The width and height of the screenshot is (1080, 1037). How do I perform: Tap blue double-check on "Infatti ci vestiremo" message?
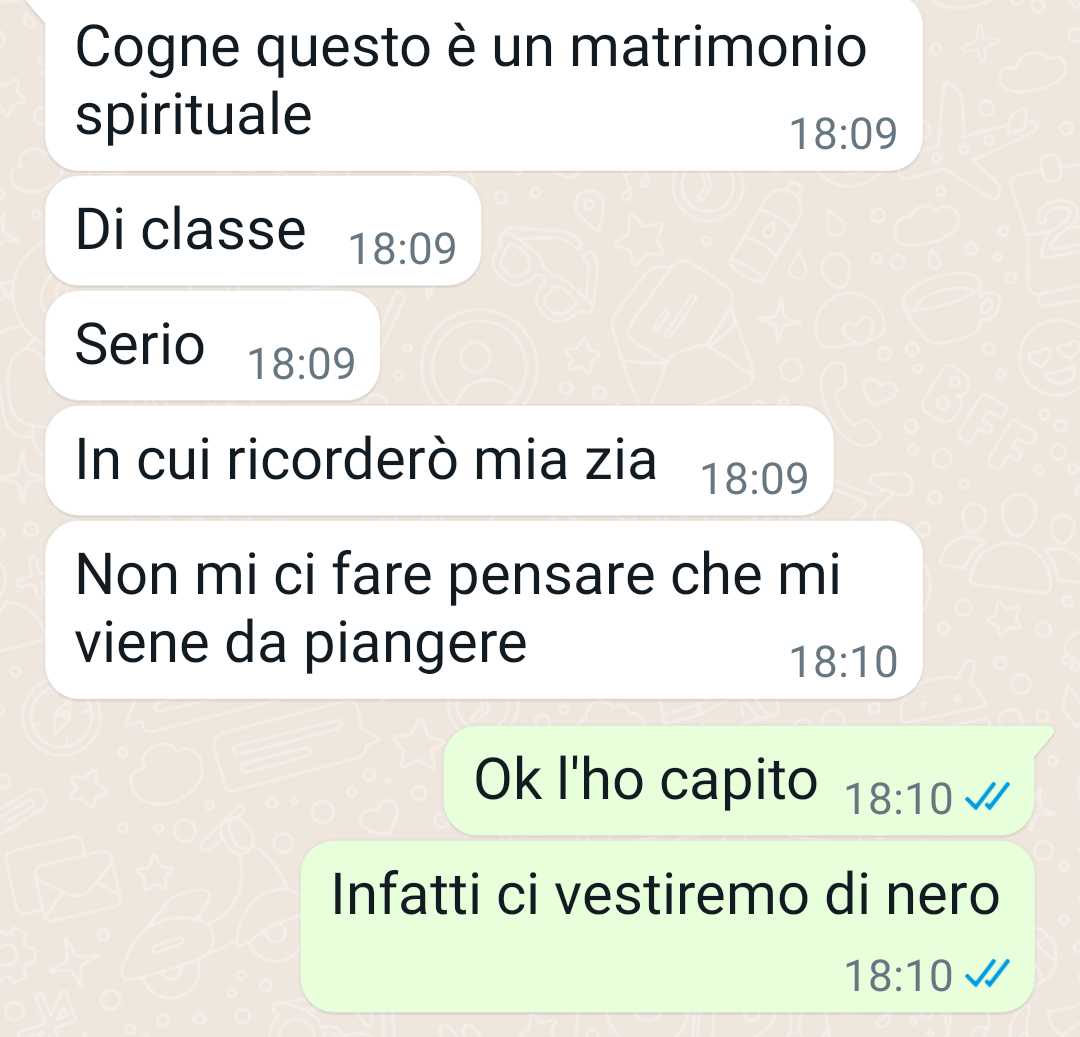[987, 974]
